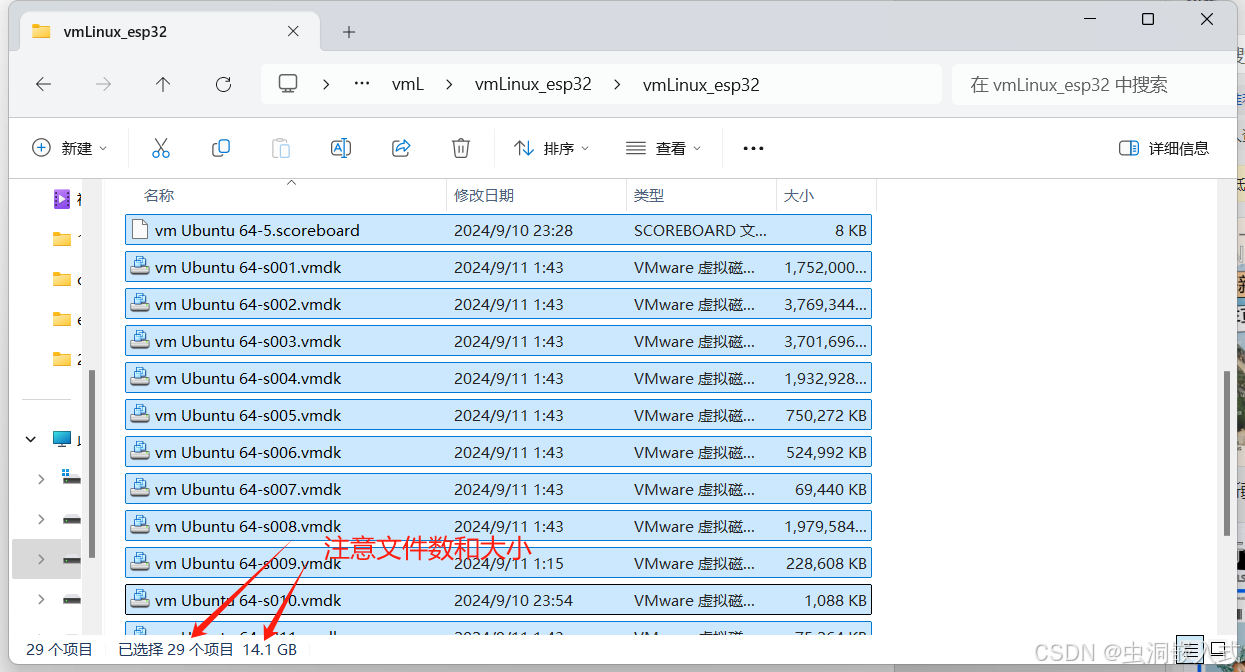Image resolution: width=1245 pixels, height=672 pixels.
Task: Click the Rename icon in toolbar
Action: click(x=341, y=148)
